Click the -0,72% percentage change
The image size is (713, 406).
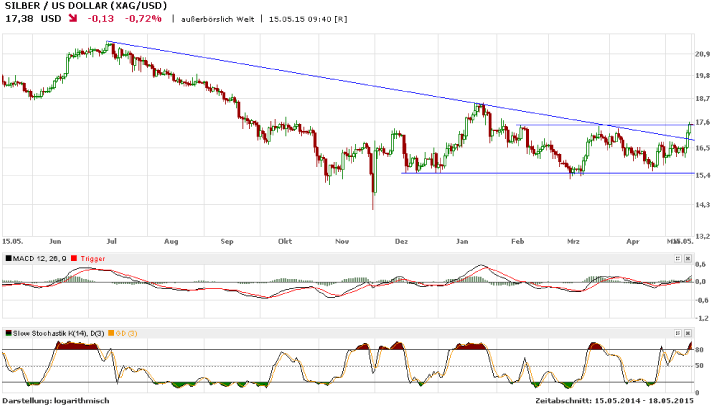coord(143,19)
